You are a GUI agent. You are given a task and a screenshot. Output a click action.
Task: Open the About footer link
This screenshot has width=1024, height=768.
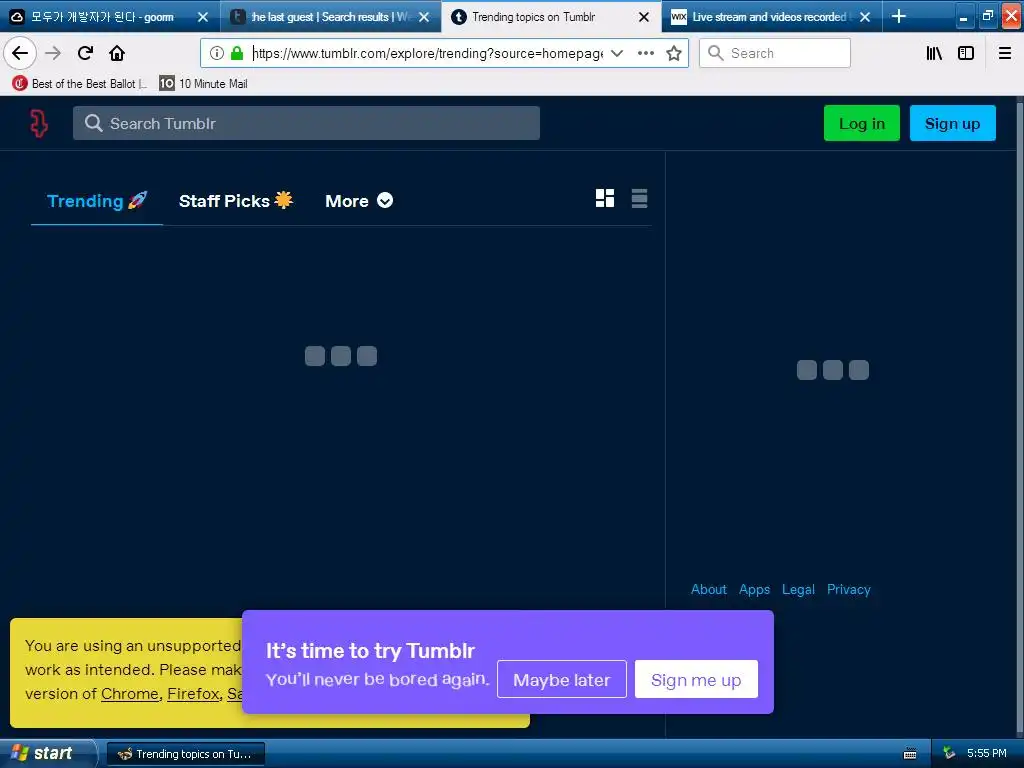tap(709, 589)
